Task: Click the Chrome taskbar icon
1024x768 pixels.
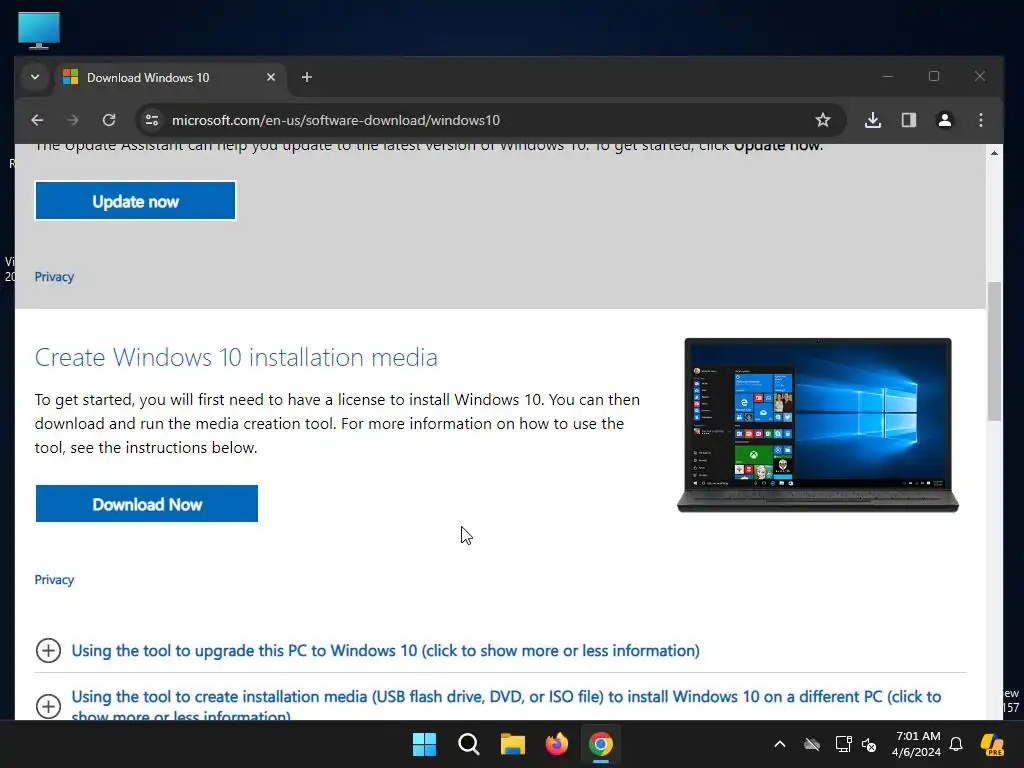Action: point(601,744)
